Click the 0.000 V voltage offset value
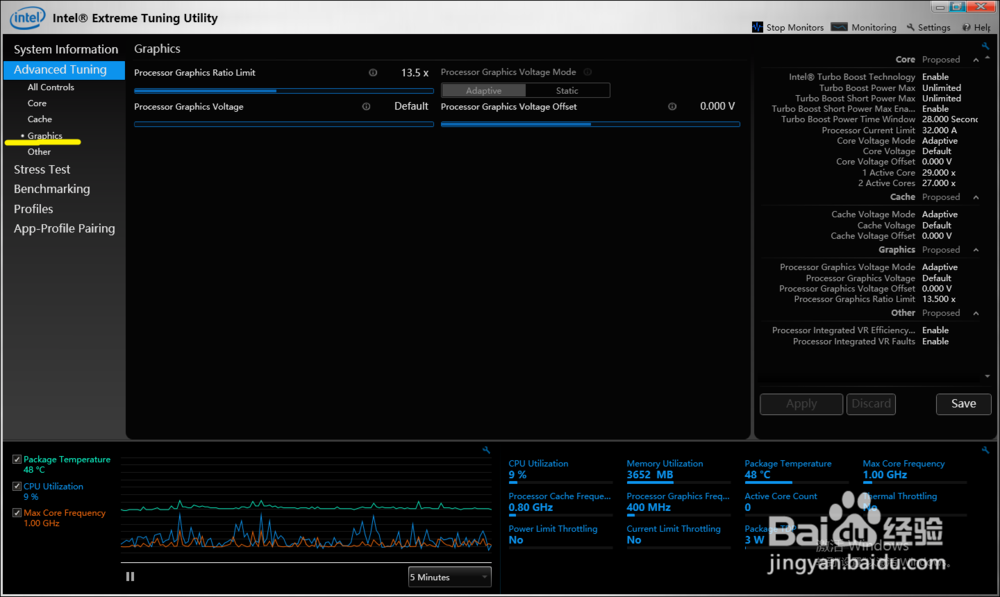This screenshot has height=597, width=1000. (717, 106)
